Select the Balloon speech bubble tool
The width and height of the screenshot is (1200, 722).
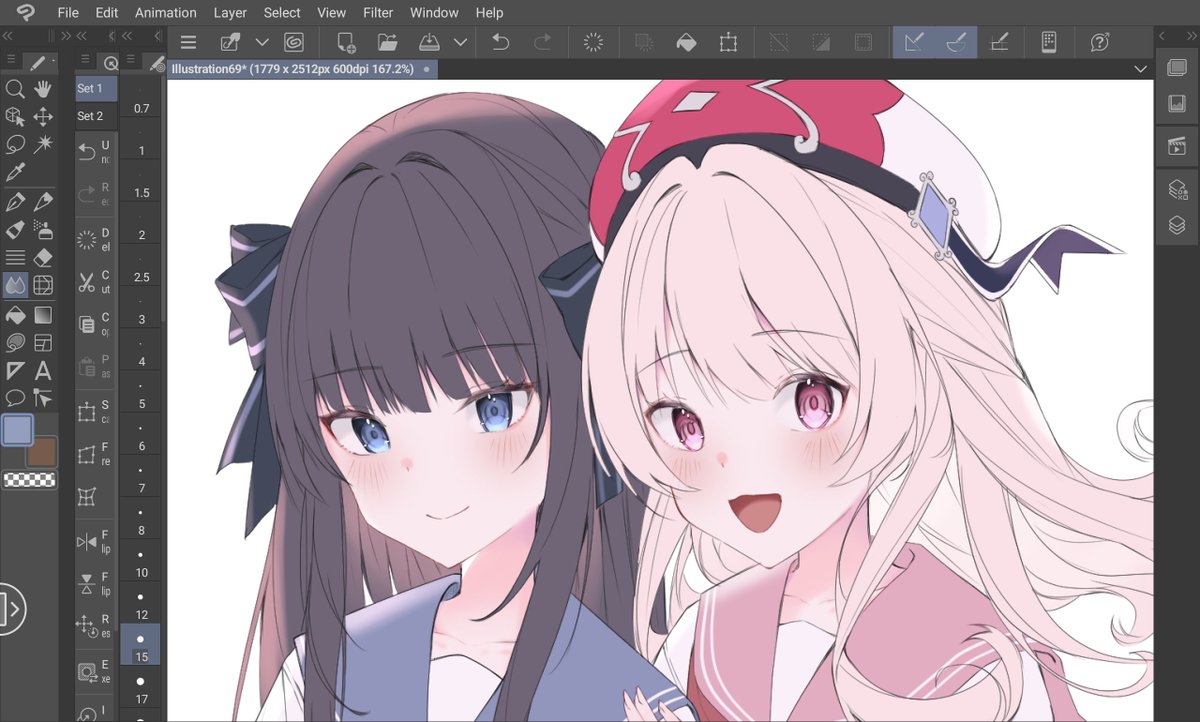(x=15, y=398)
